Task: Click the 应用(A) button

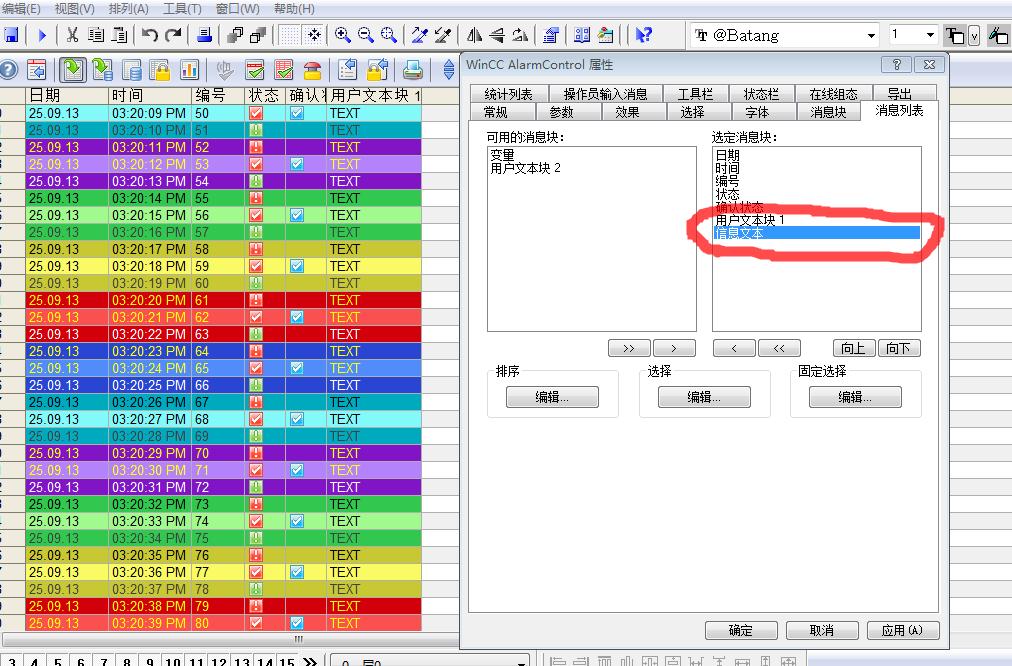Action: 902,630
